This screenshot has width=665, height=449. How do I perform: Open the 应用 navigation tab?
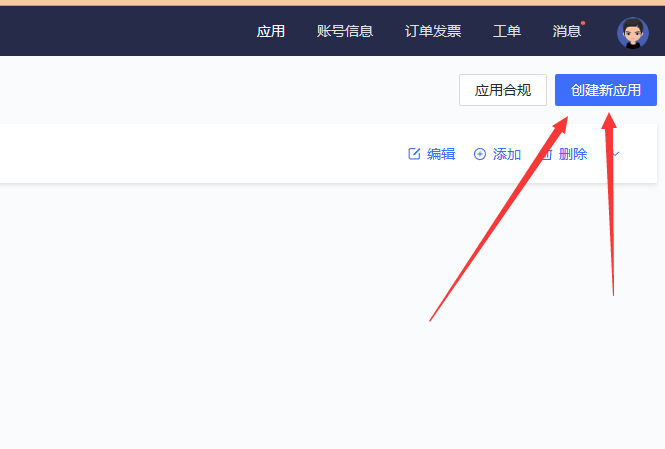271,31
